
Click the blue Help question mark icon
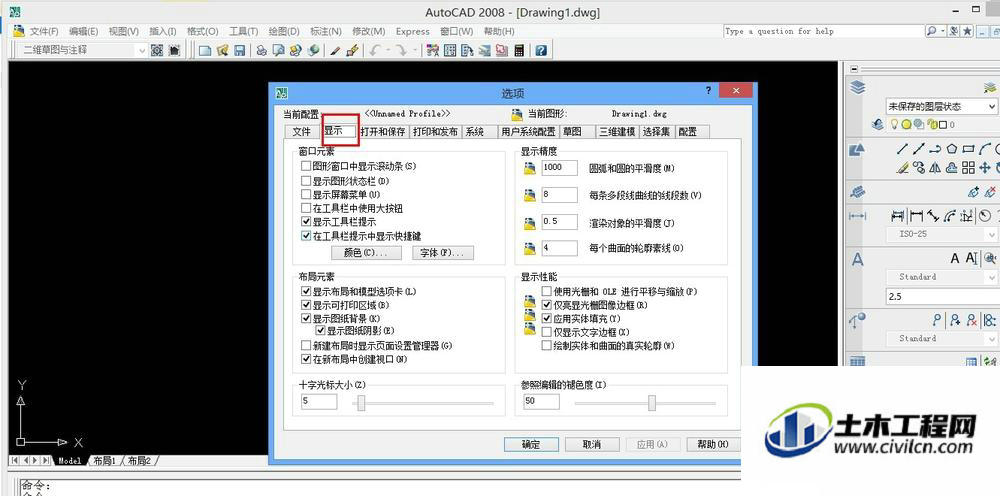tap(541, 50)
